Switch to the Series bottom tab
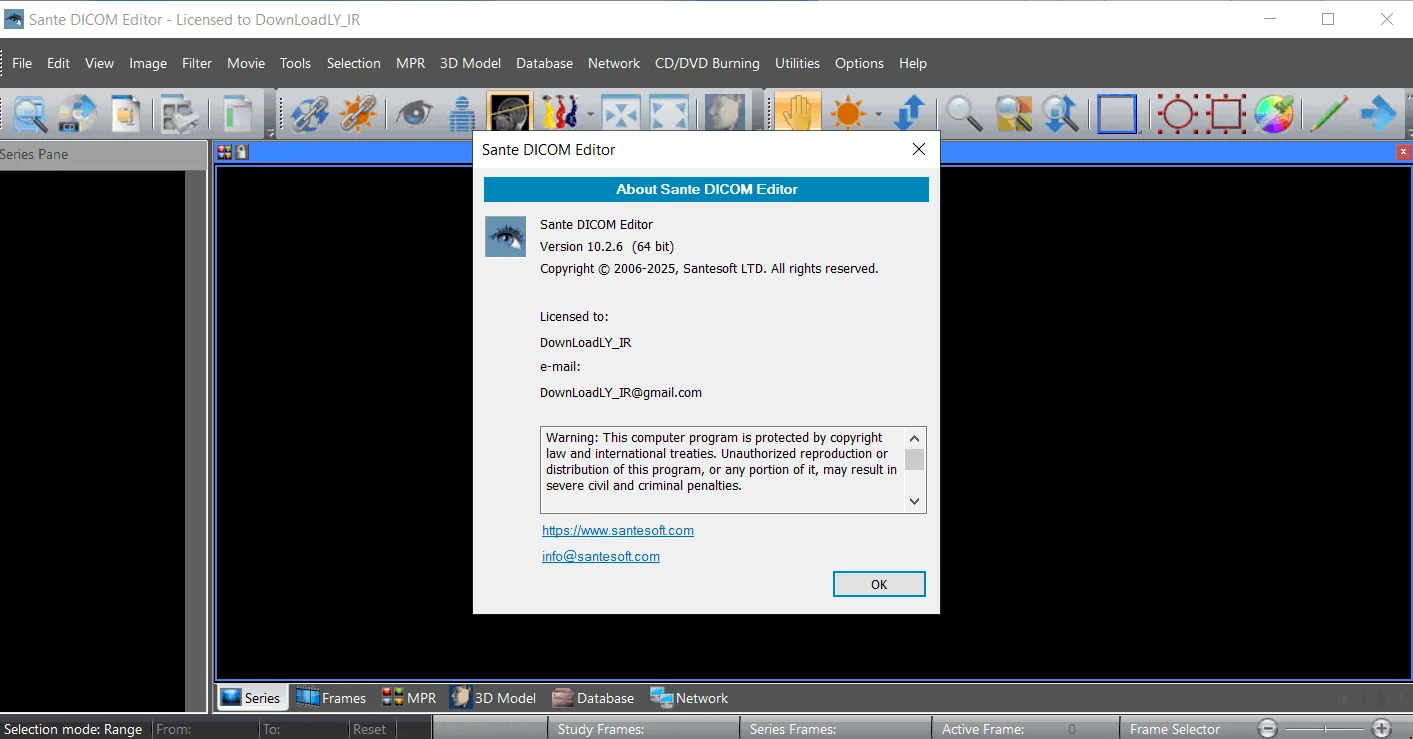This screenshot has height=739, width=1413. pos(251,698)
